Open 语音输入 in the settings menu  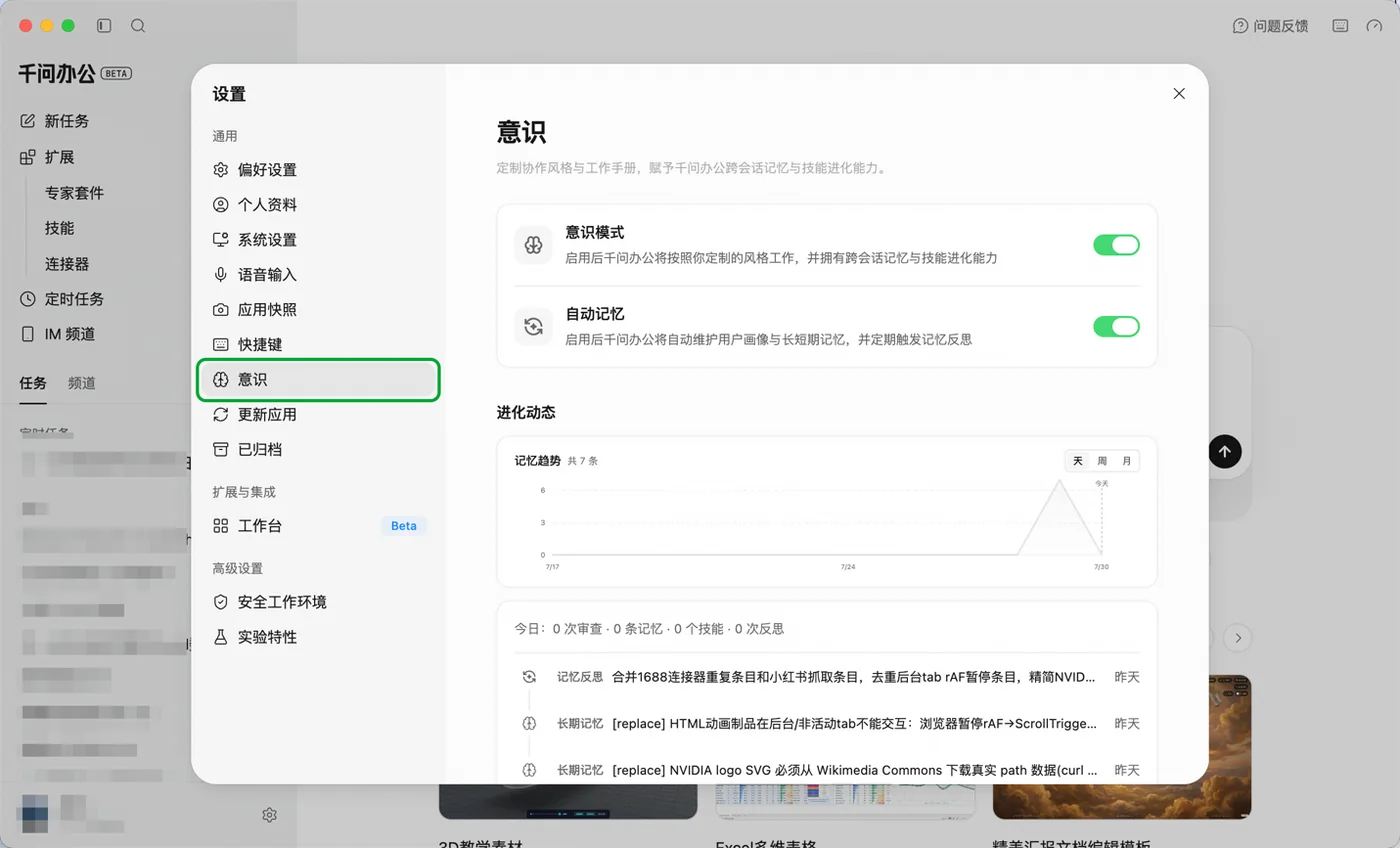[318, 275]
